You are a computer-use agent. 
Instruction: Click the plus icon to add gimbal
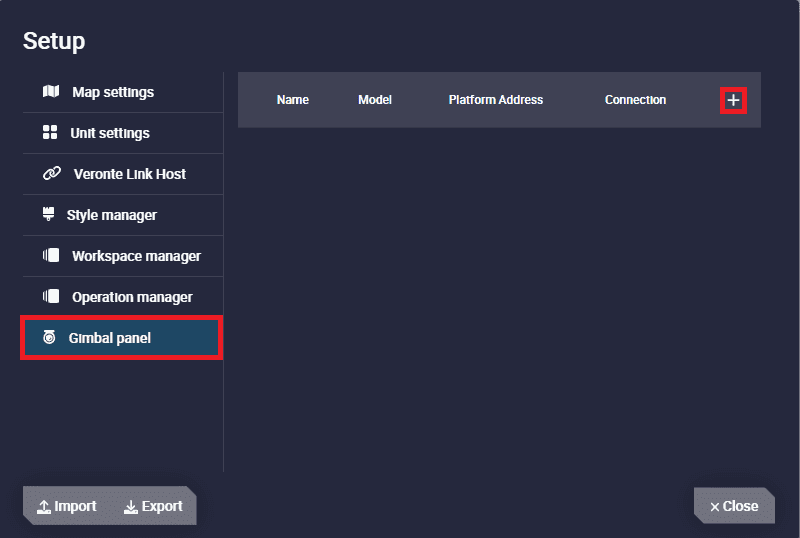(x=733, y=100)
